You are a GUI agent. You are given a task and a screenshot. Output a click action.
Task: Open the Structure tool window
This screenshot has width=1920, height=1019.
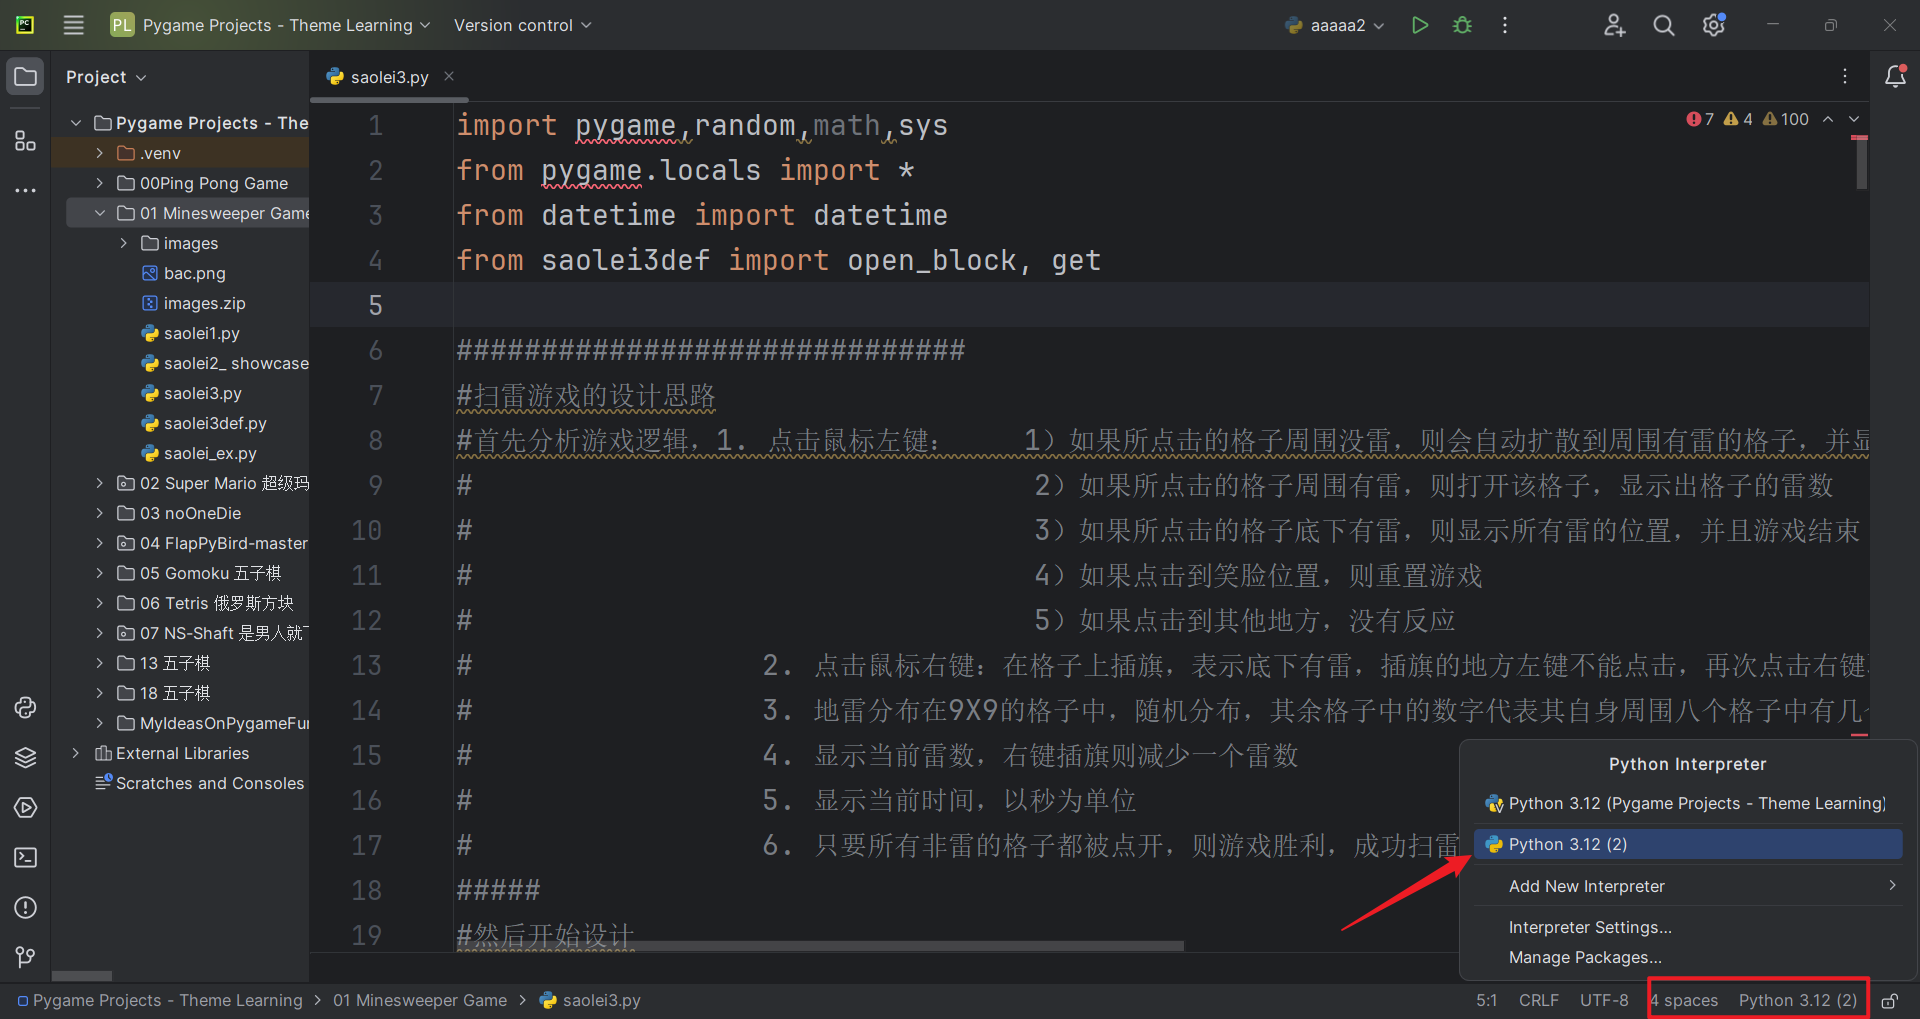click(x=25, y=141)
